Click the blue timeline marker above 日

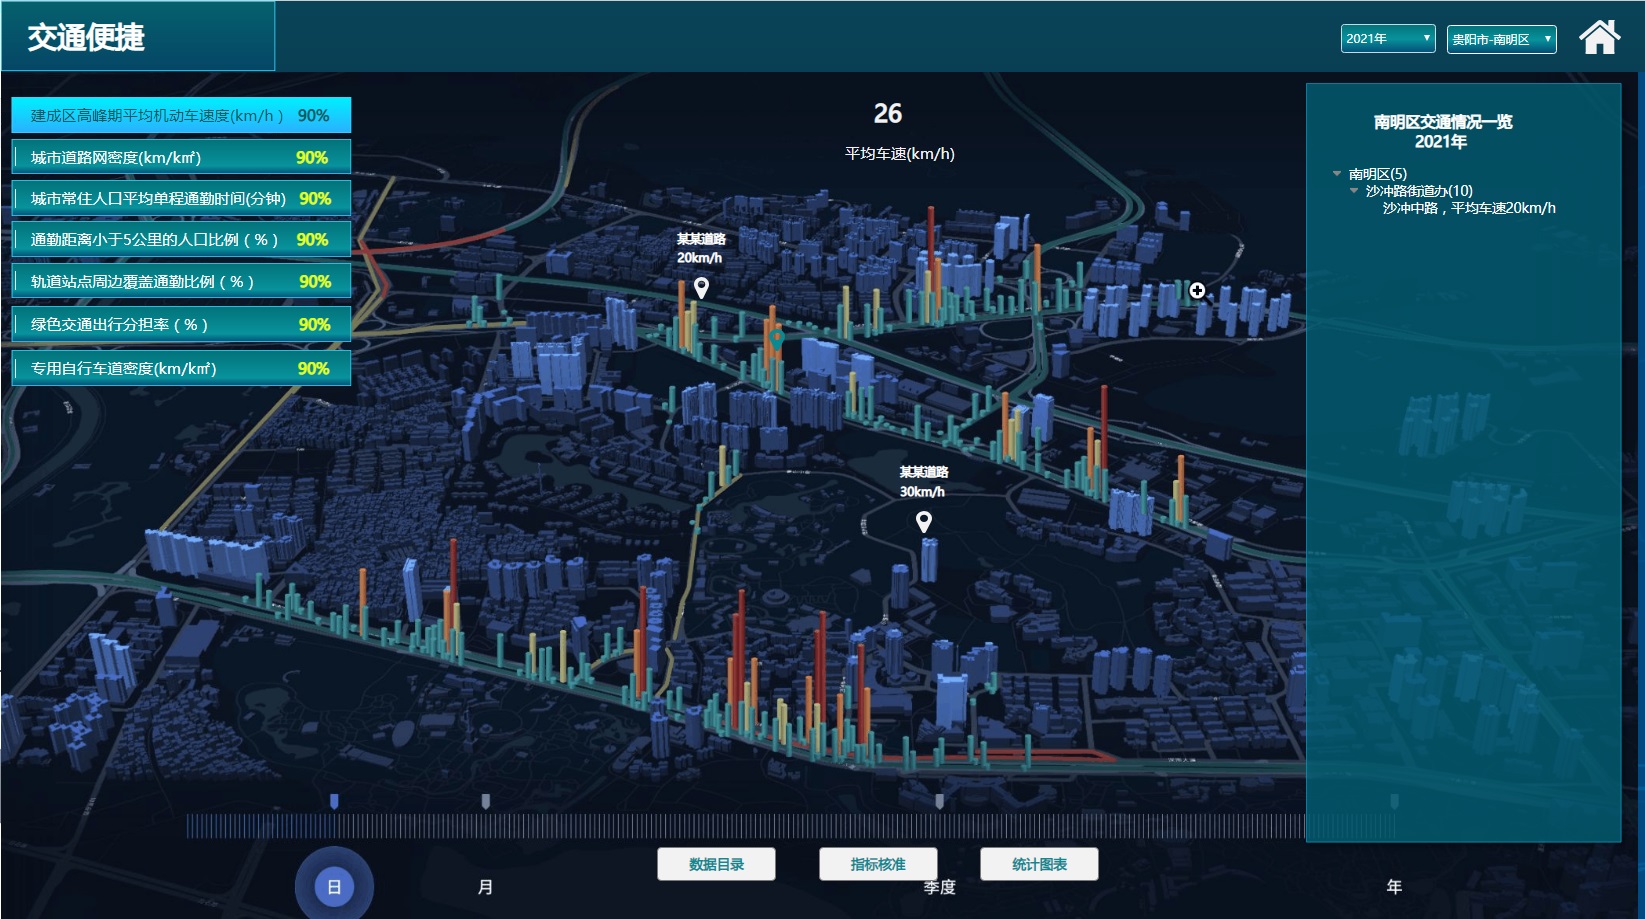click(x=334, y=801)
